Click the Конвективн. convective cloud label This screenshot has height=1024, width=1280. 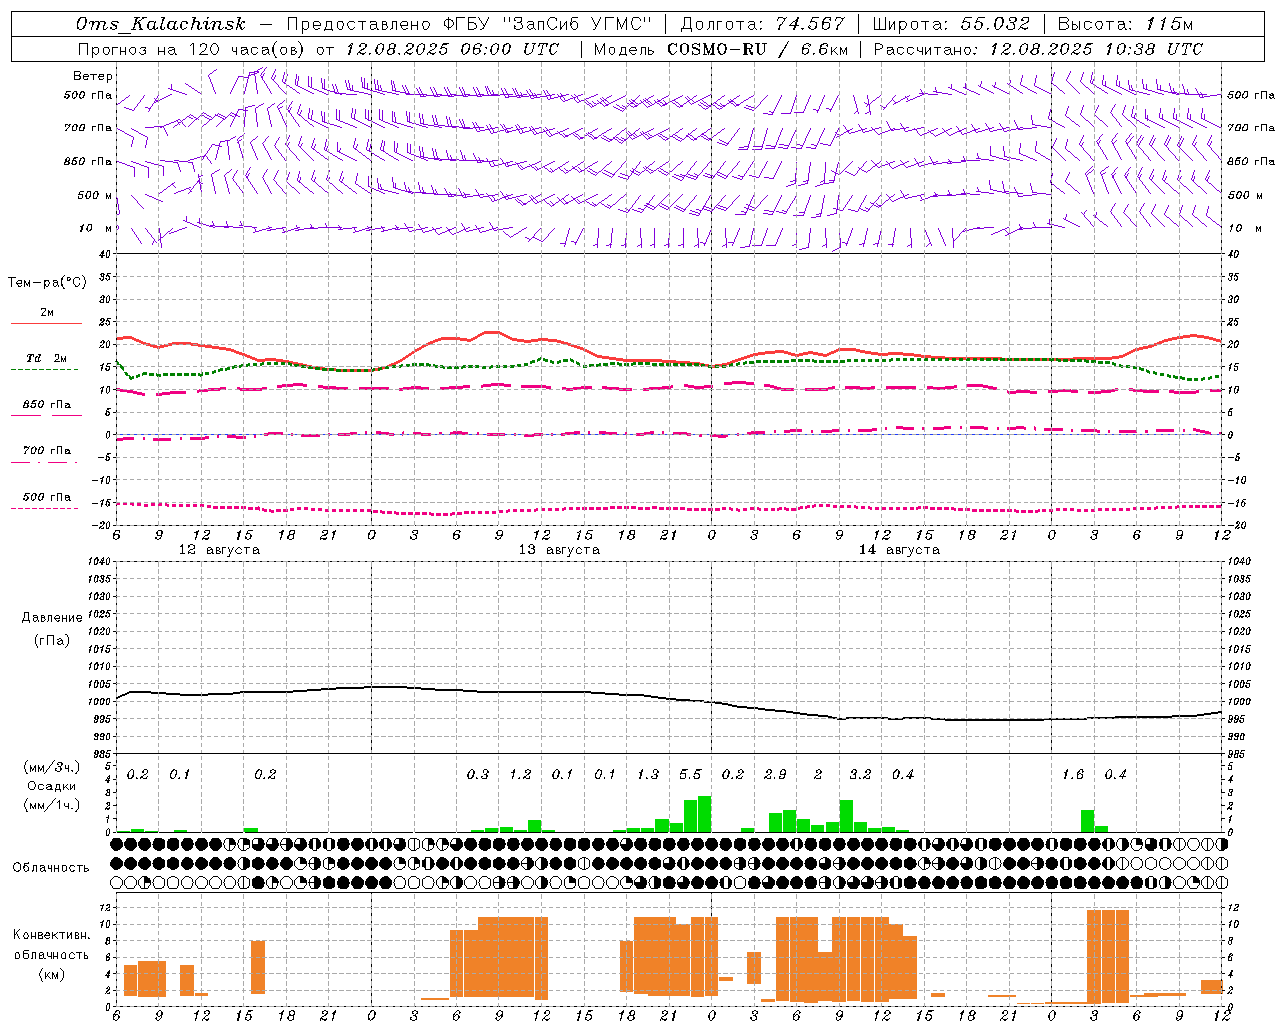(52, 935)
